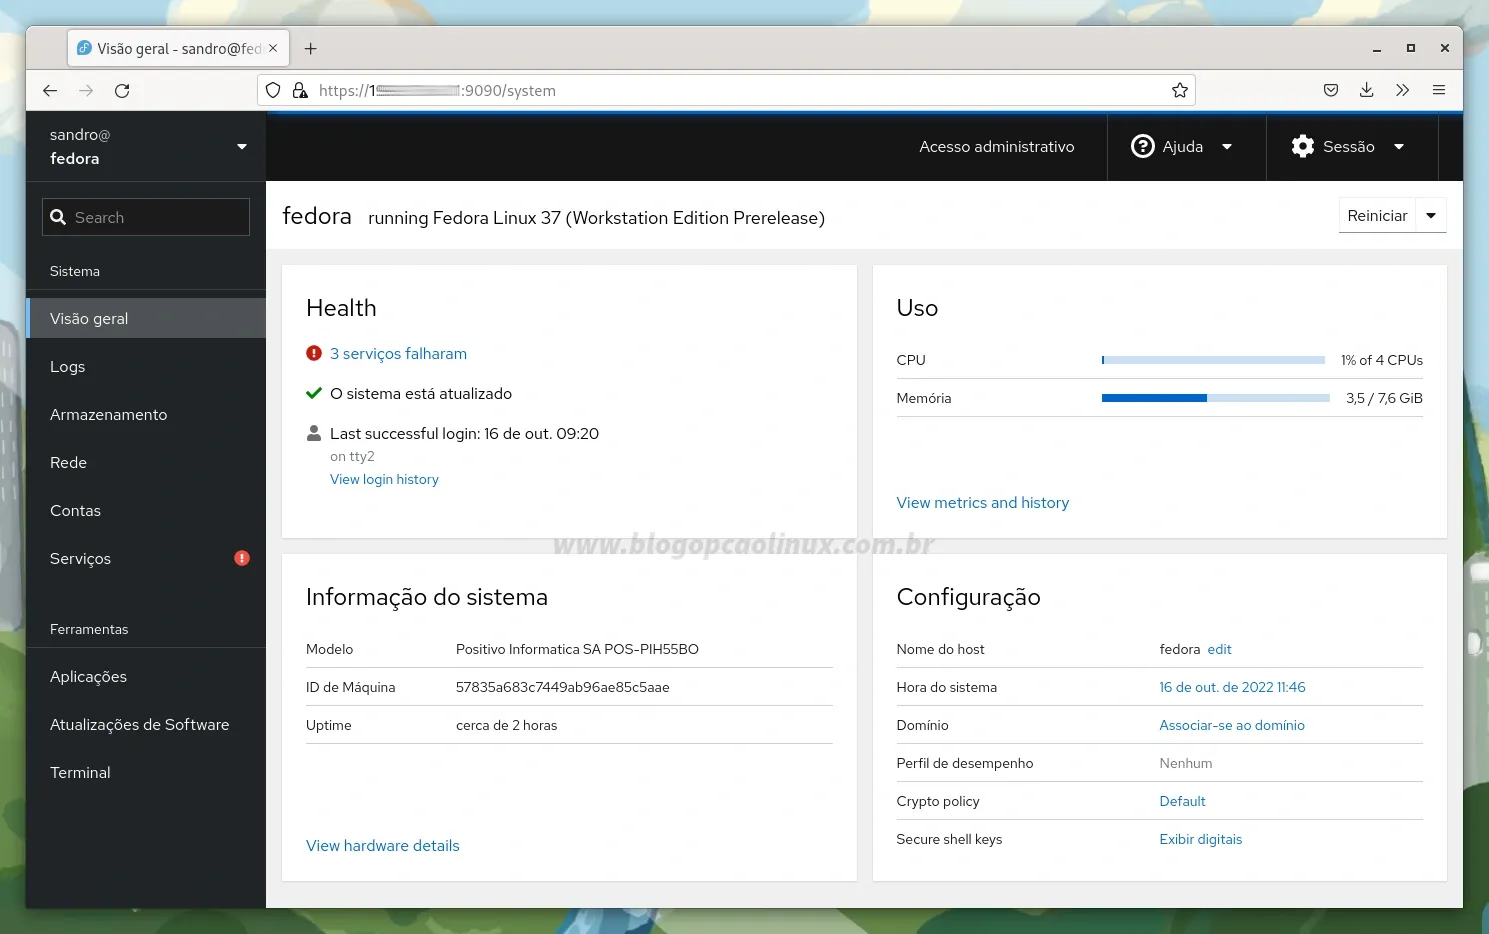Open Atualizações de Software page
Viewport: 1489px width, 934px height.
point(146,724)
